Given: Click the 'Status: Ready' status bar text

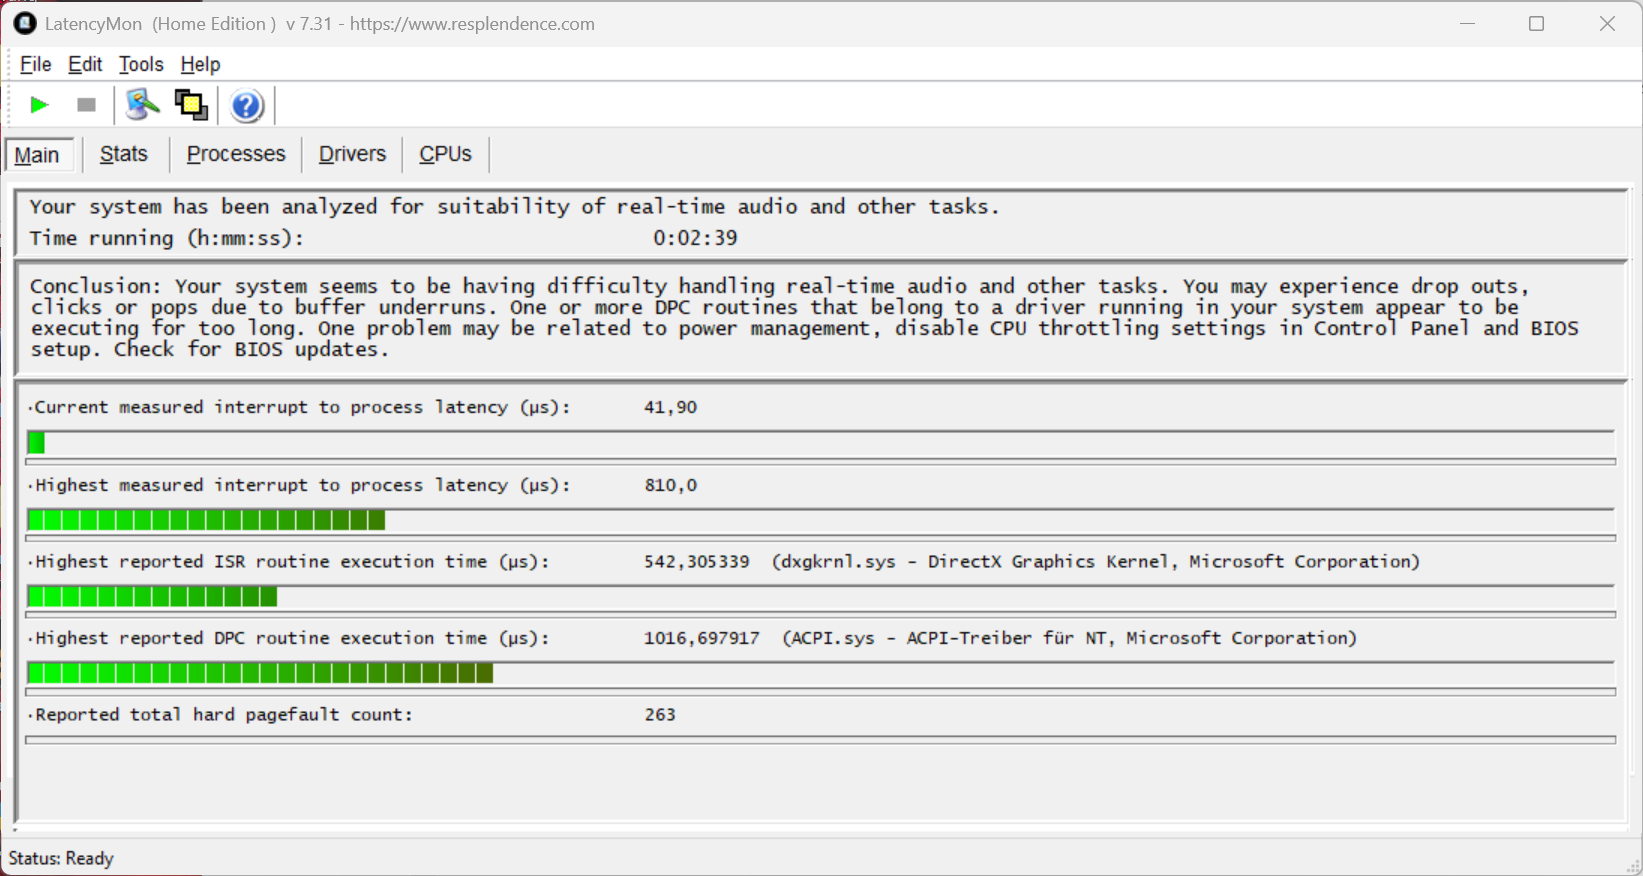Looking at the screenshot, I should 61,858.
